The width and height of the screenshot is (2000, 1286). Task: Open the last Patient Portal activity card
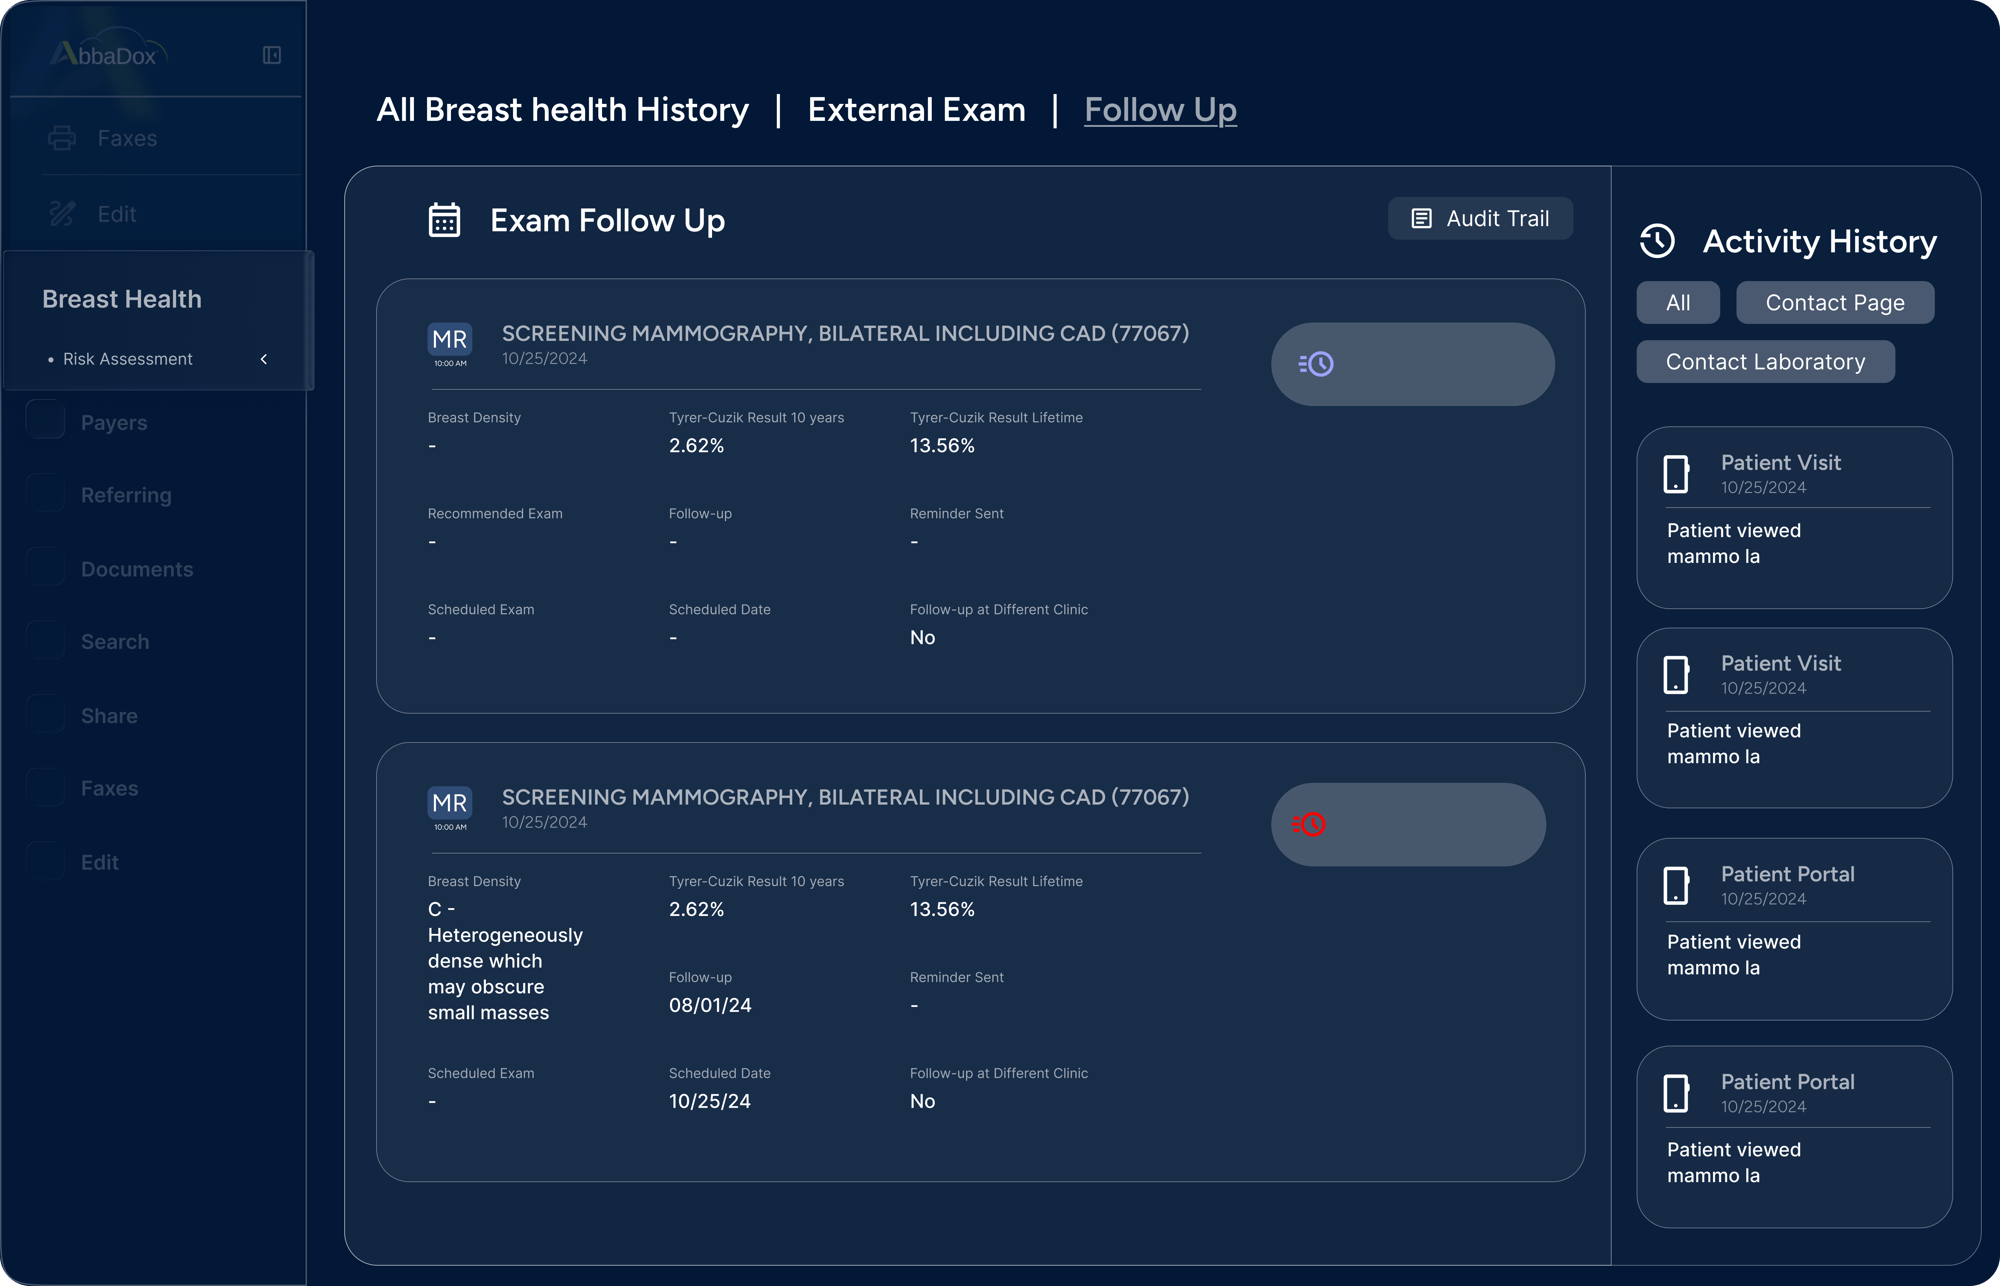coord(1793,1136)
